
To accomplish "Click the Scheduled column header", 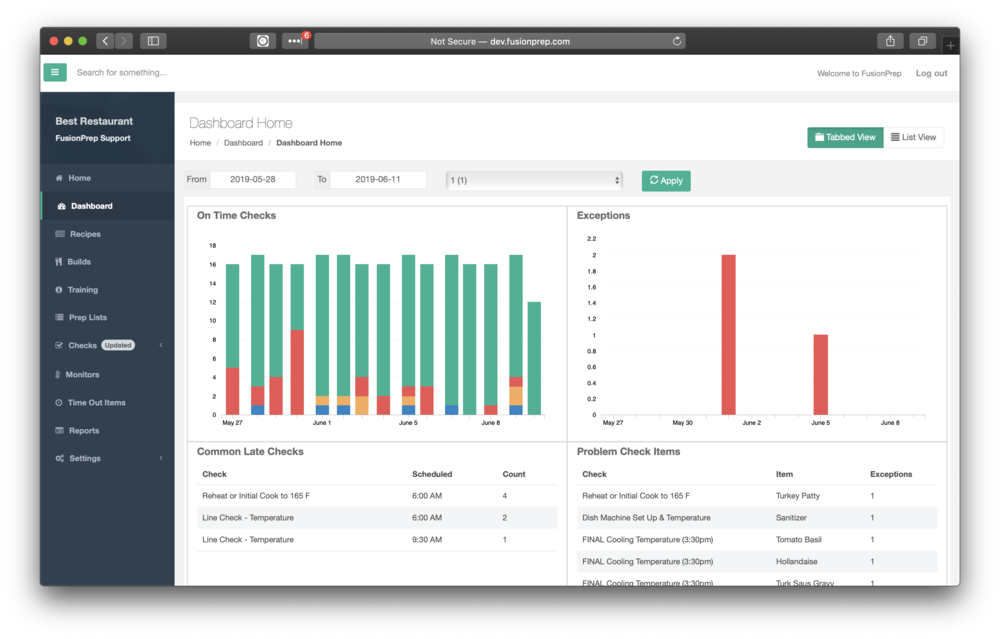I will 432,474.
